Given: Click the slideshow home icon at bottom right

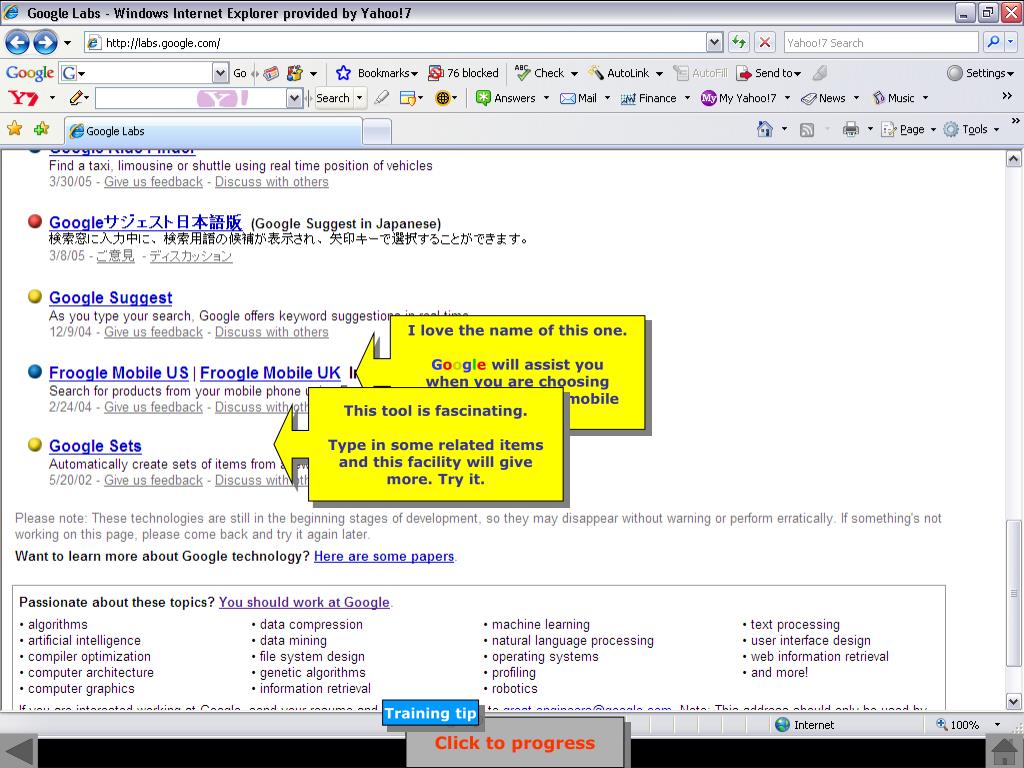Looking at the screenshot, I should coord(1004,752).
